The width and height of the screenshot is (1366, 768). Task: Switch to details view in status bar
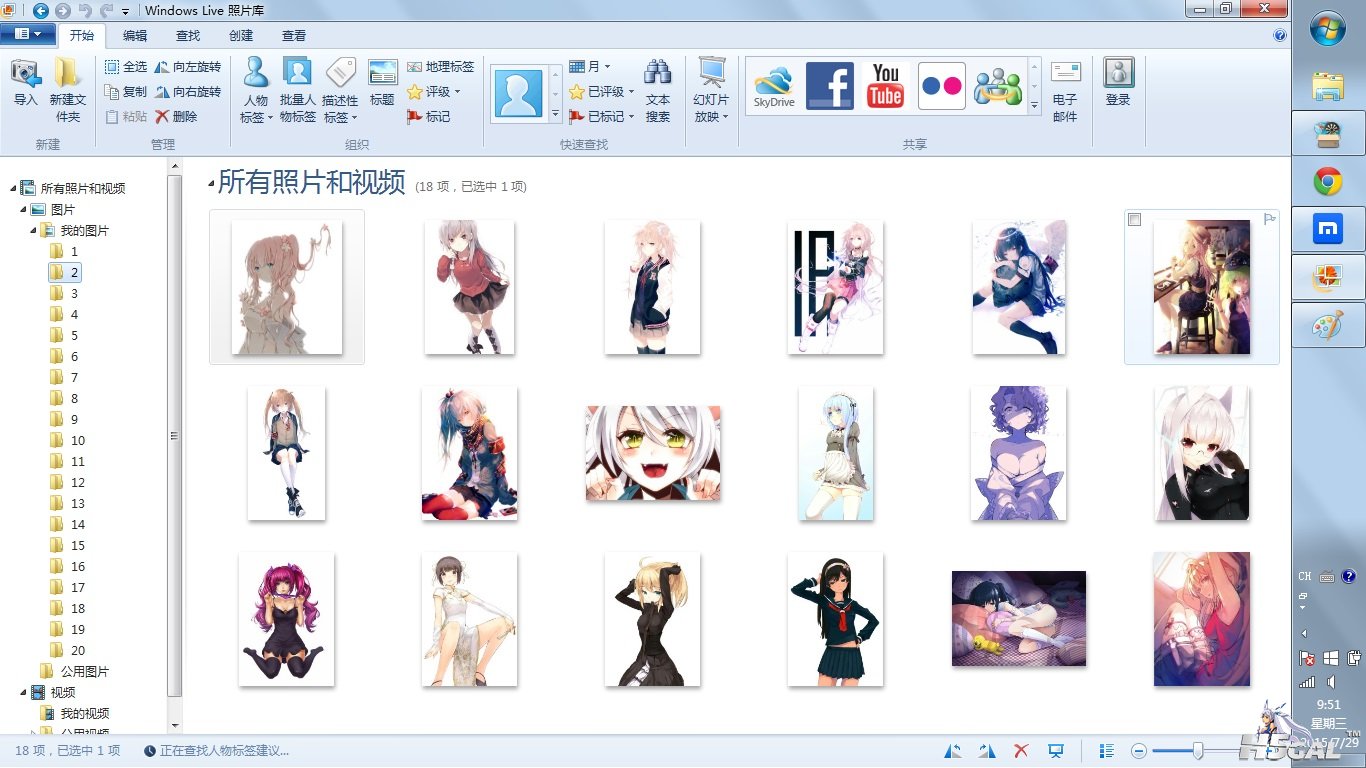tap(1107, 751)
